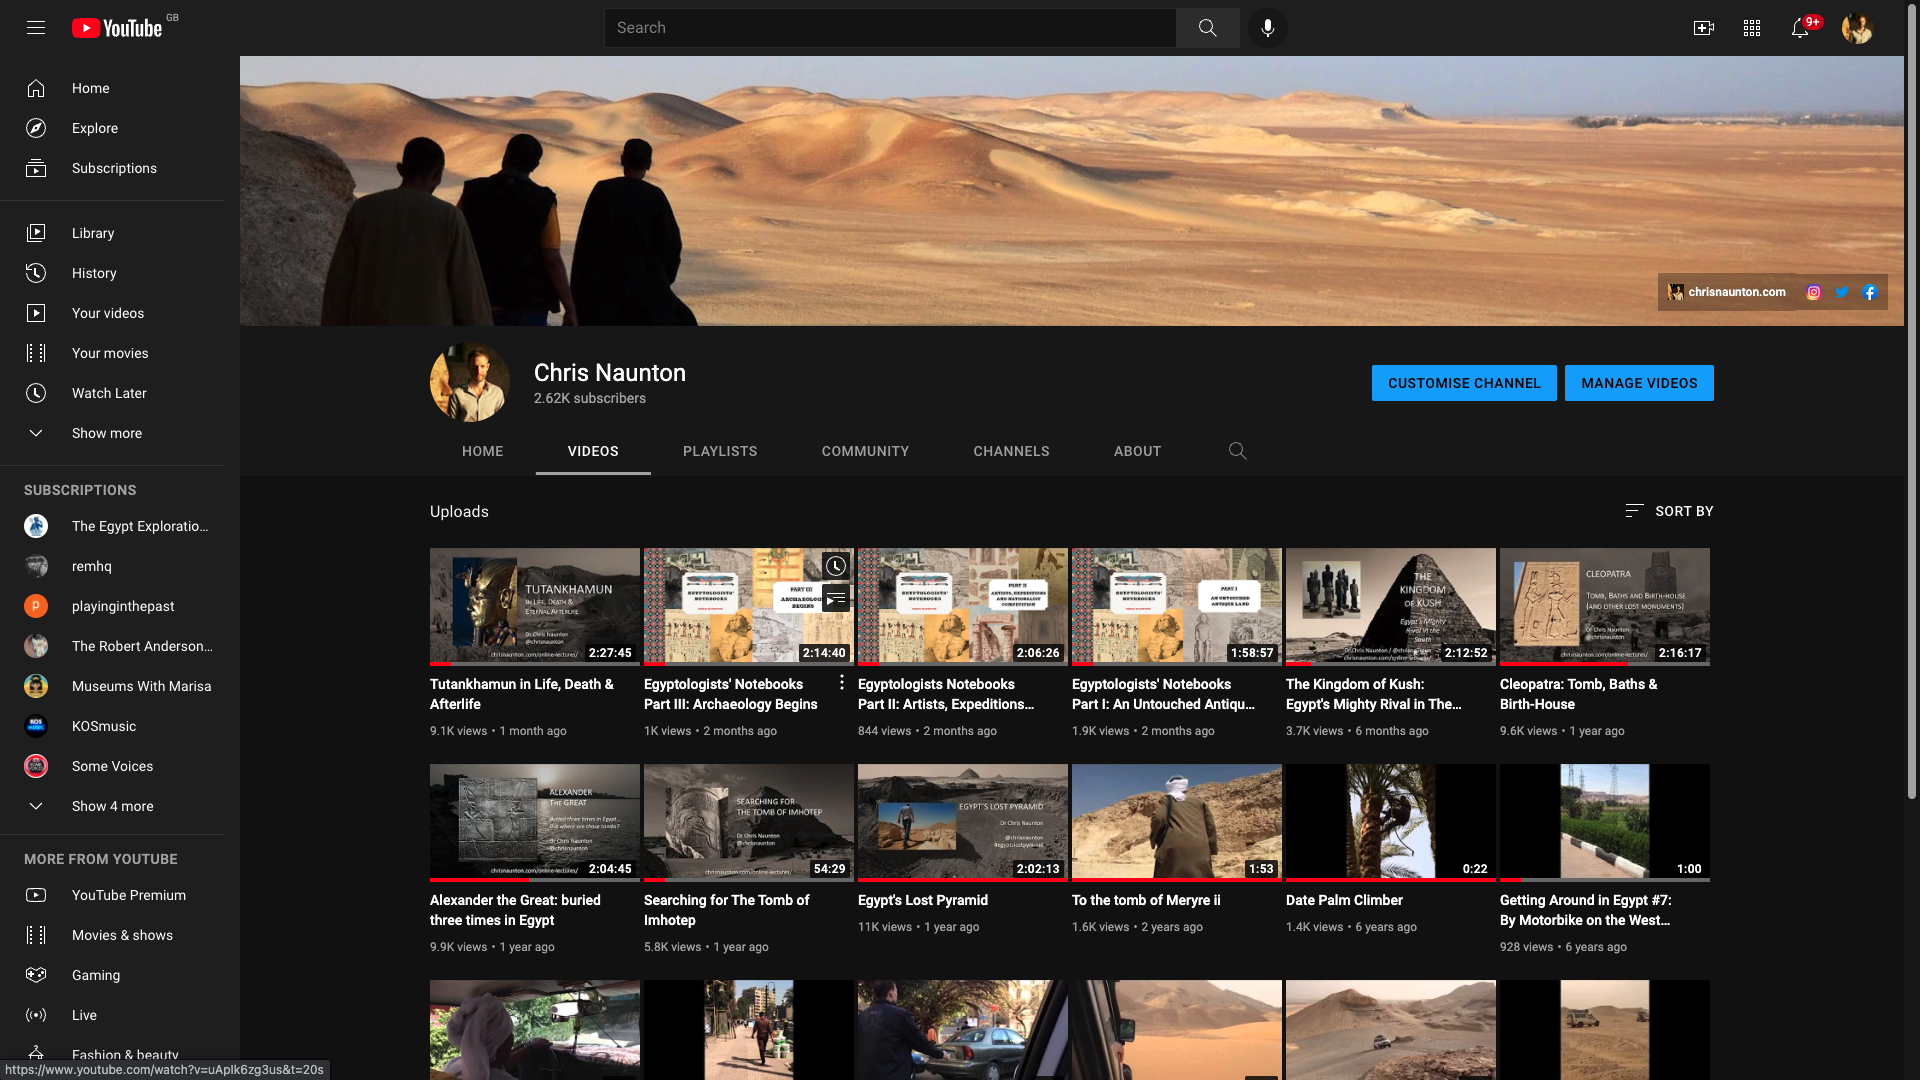Click the voice search microphone icon
Image resolution: width=1920 pixels, height=1080 pixels.
point(1267,28)
